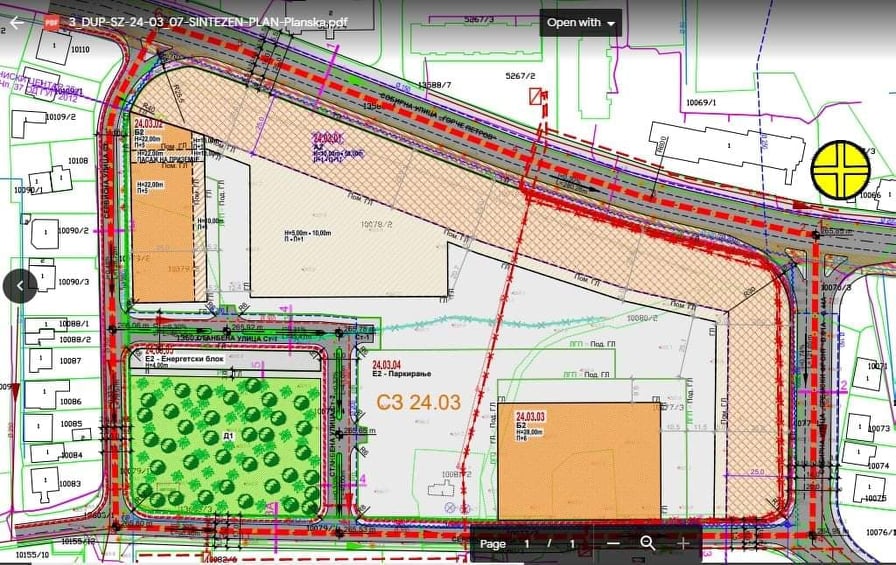Image resolution: width=896 pixels, height=565 pixels.
Task: Click the SINTEZEN-PLAN-Planska.pdf file name
Action: tap(208, 22)
